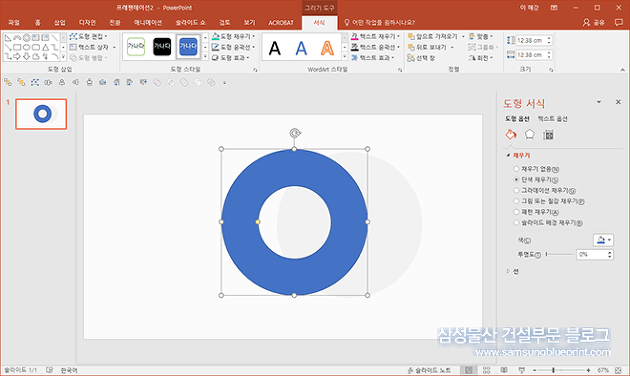Select slide 1 thumbnail
The width and height of the screenshot is (630, 376).
pyautogui.click(x=41, y=114)
